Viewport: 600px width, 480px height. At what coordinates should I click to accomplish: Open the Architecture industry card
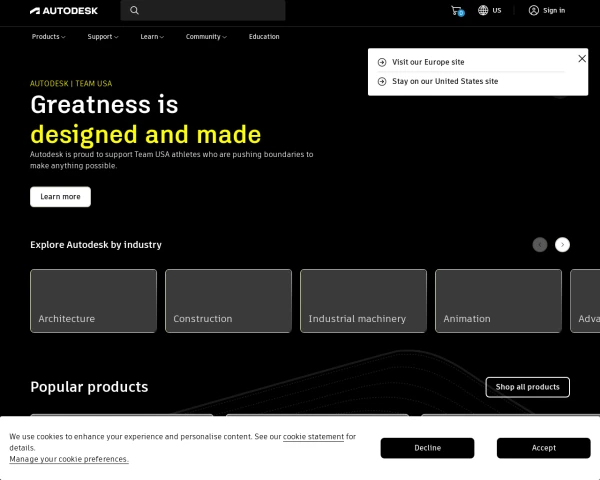coord(93,301)
